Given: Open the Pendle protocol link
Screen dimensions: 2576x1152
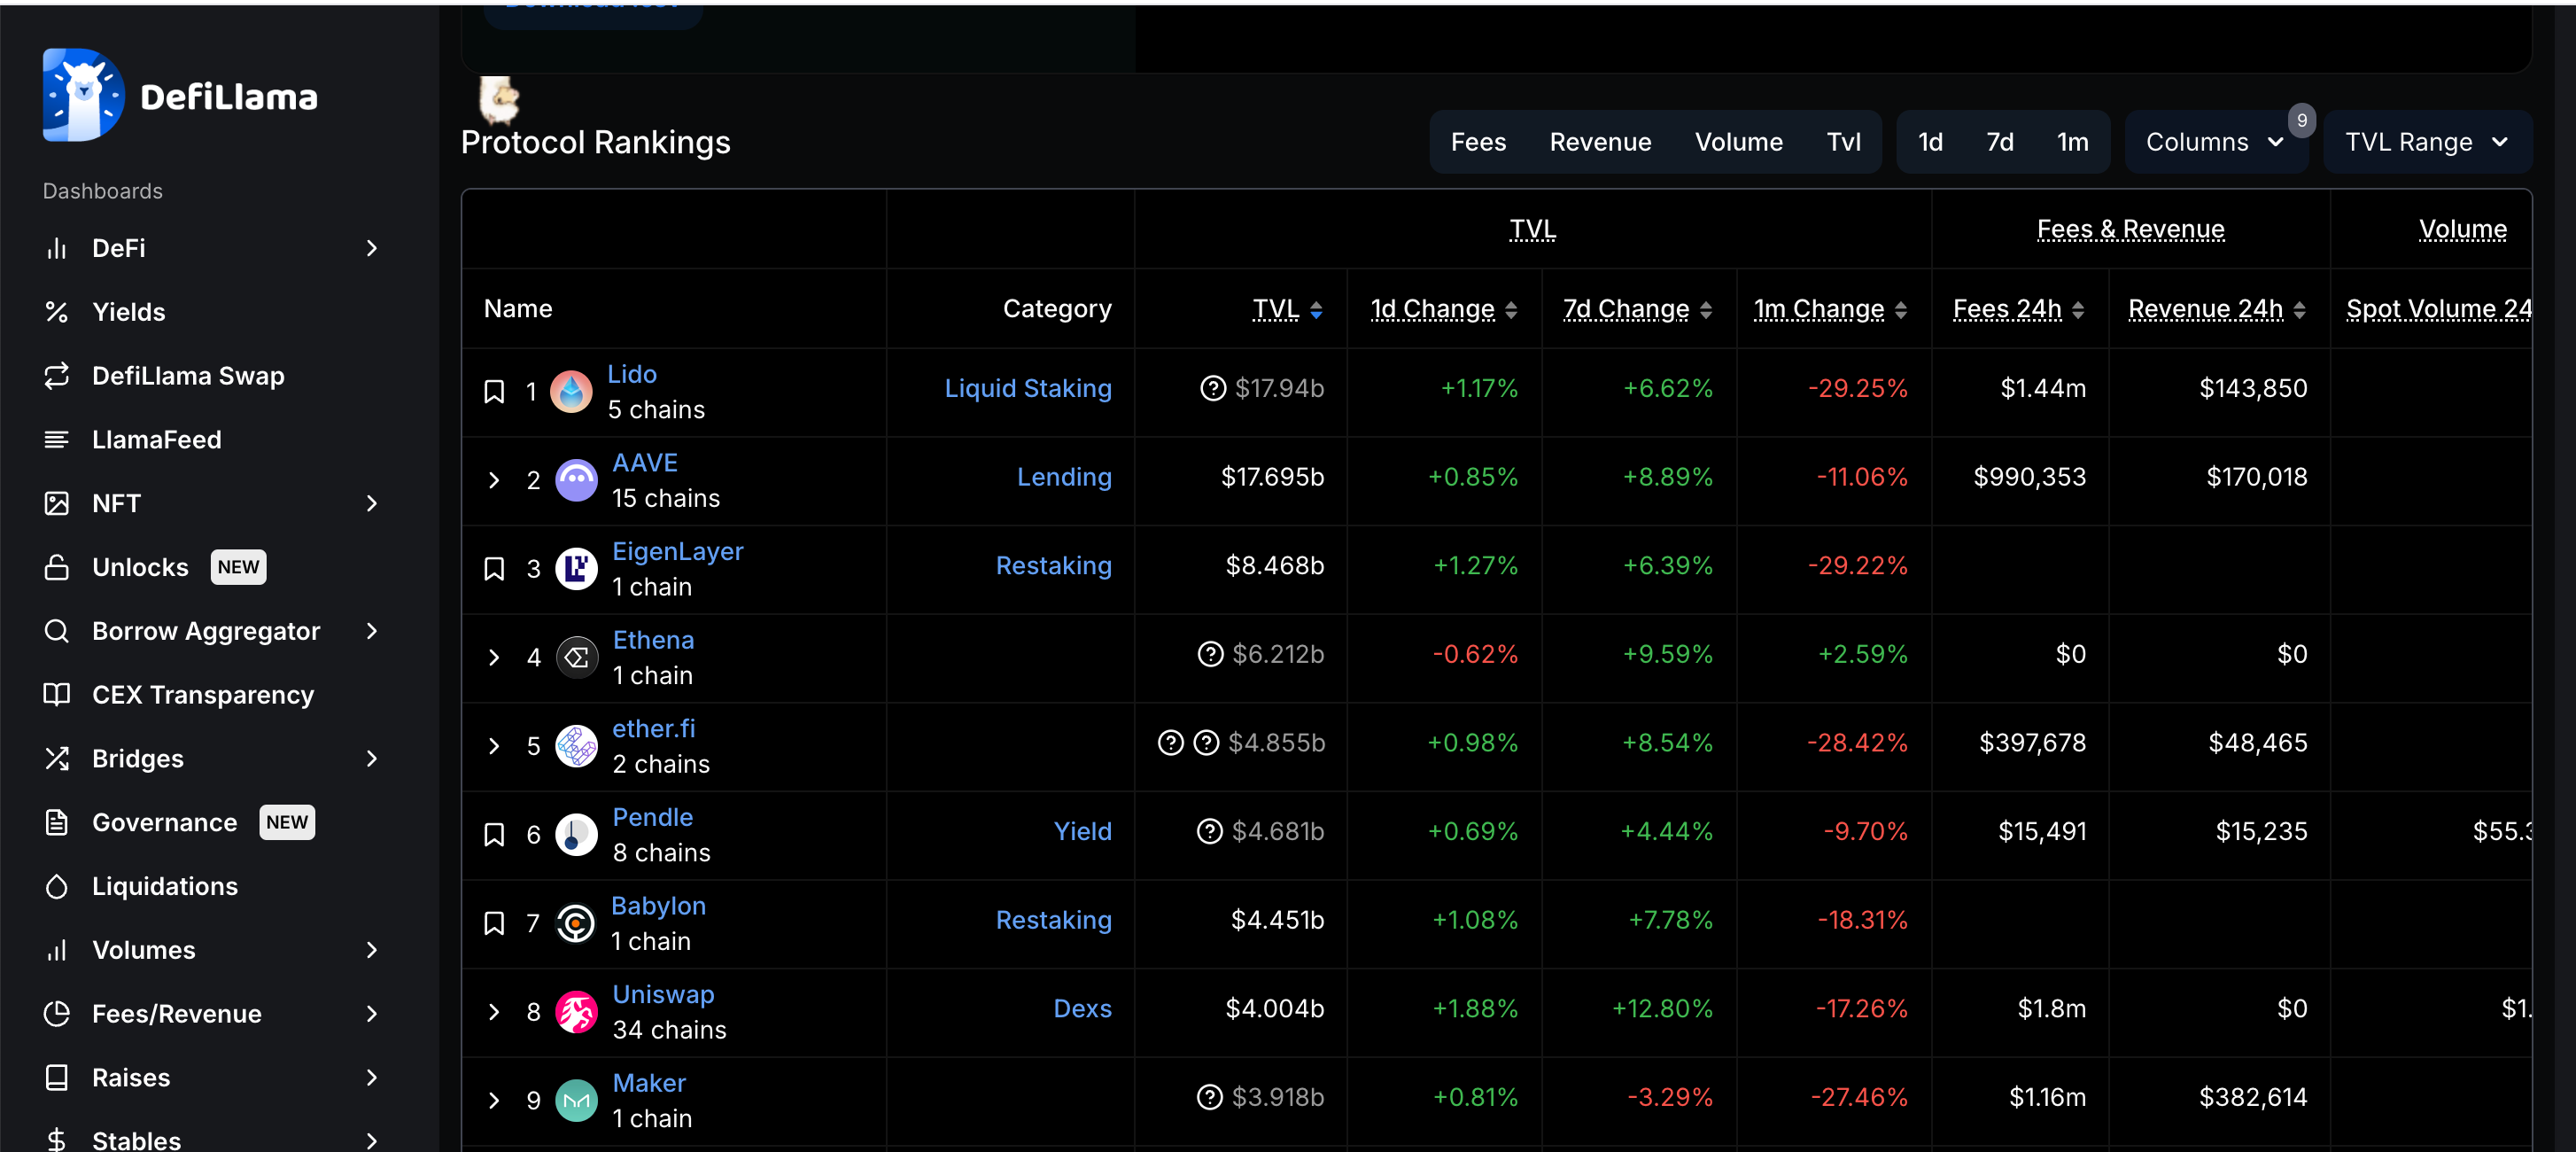Looking at the screenshot, I should 652,817.
